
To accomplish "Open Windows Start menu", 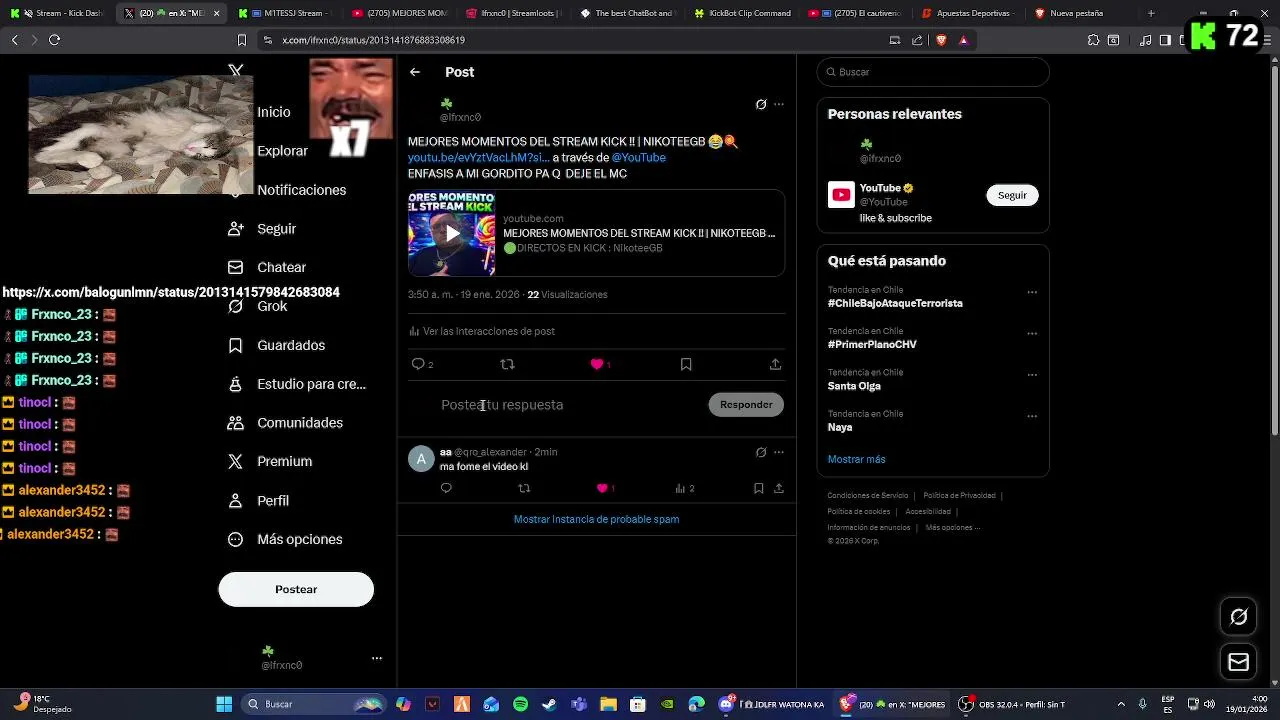I will (x=224, y=704).
